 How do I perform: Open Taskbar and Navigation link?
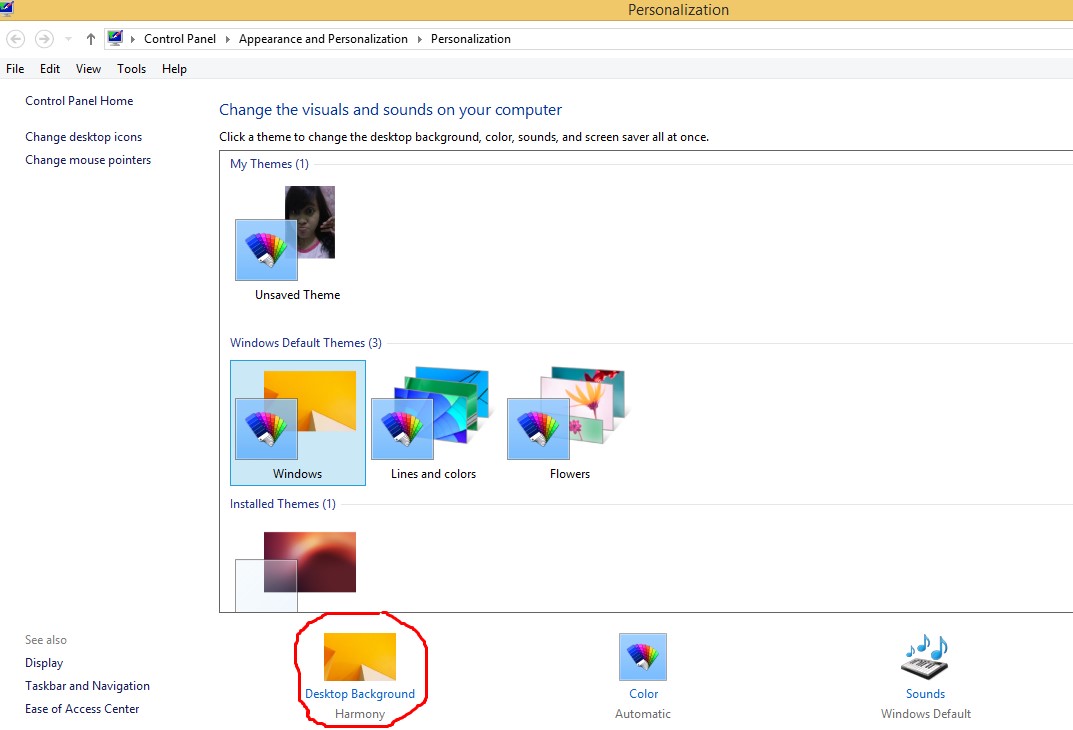(x=88, y=686)
